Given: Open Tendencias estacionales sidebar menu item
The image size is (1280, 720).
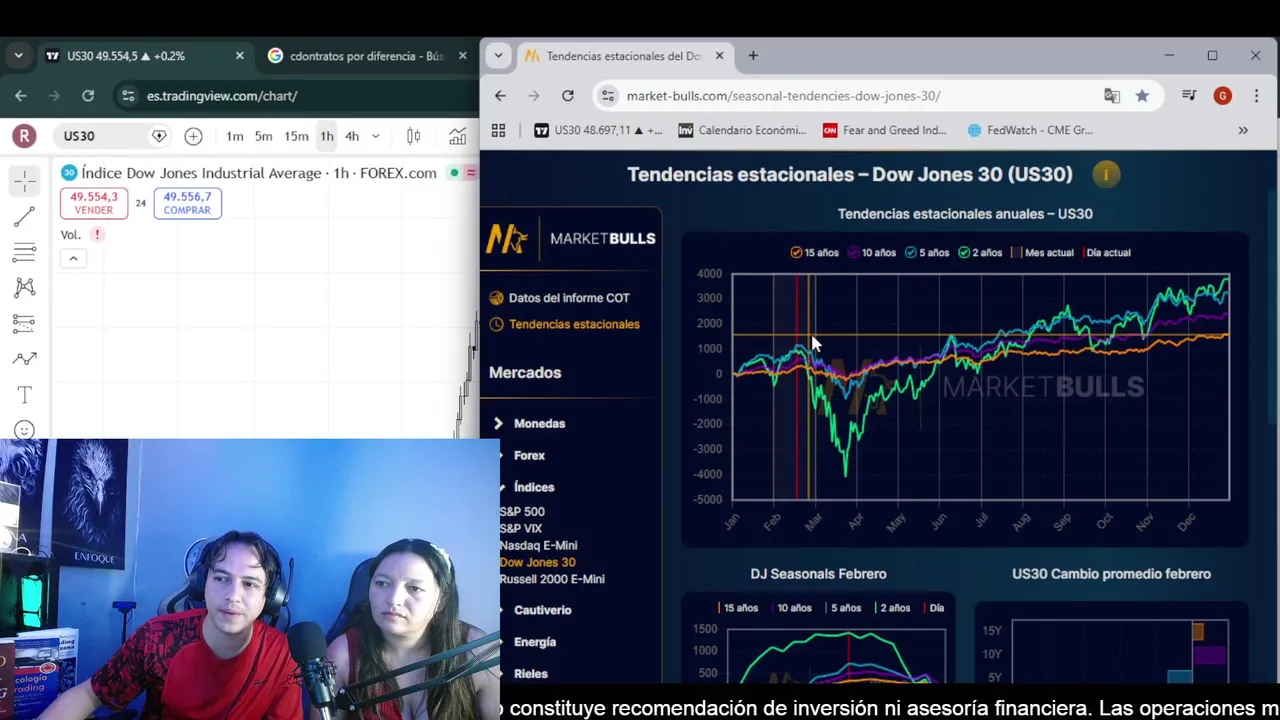Looking at the screenshot, I should click(x=565, y=324).
